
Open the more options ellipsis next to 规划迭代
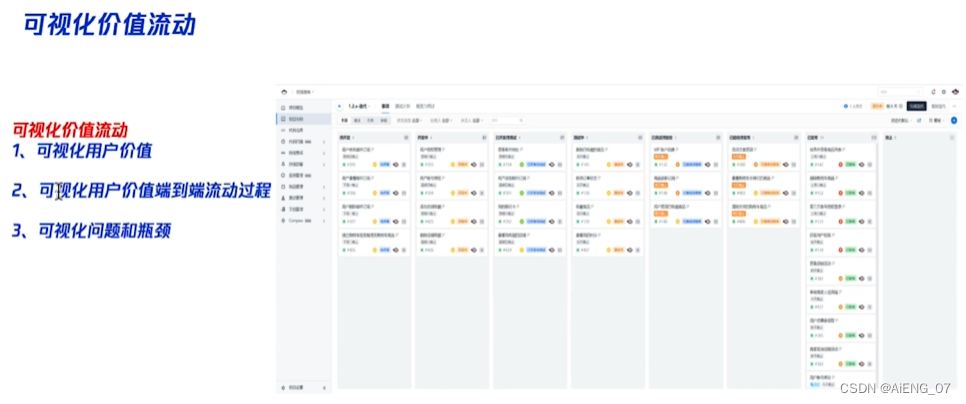954,106
